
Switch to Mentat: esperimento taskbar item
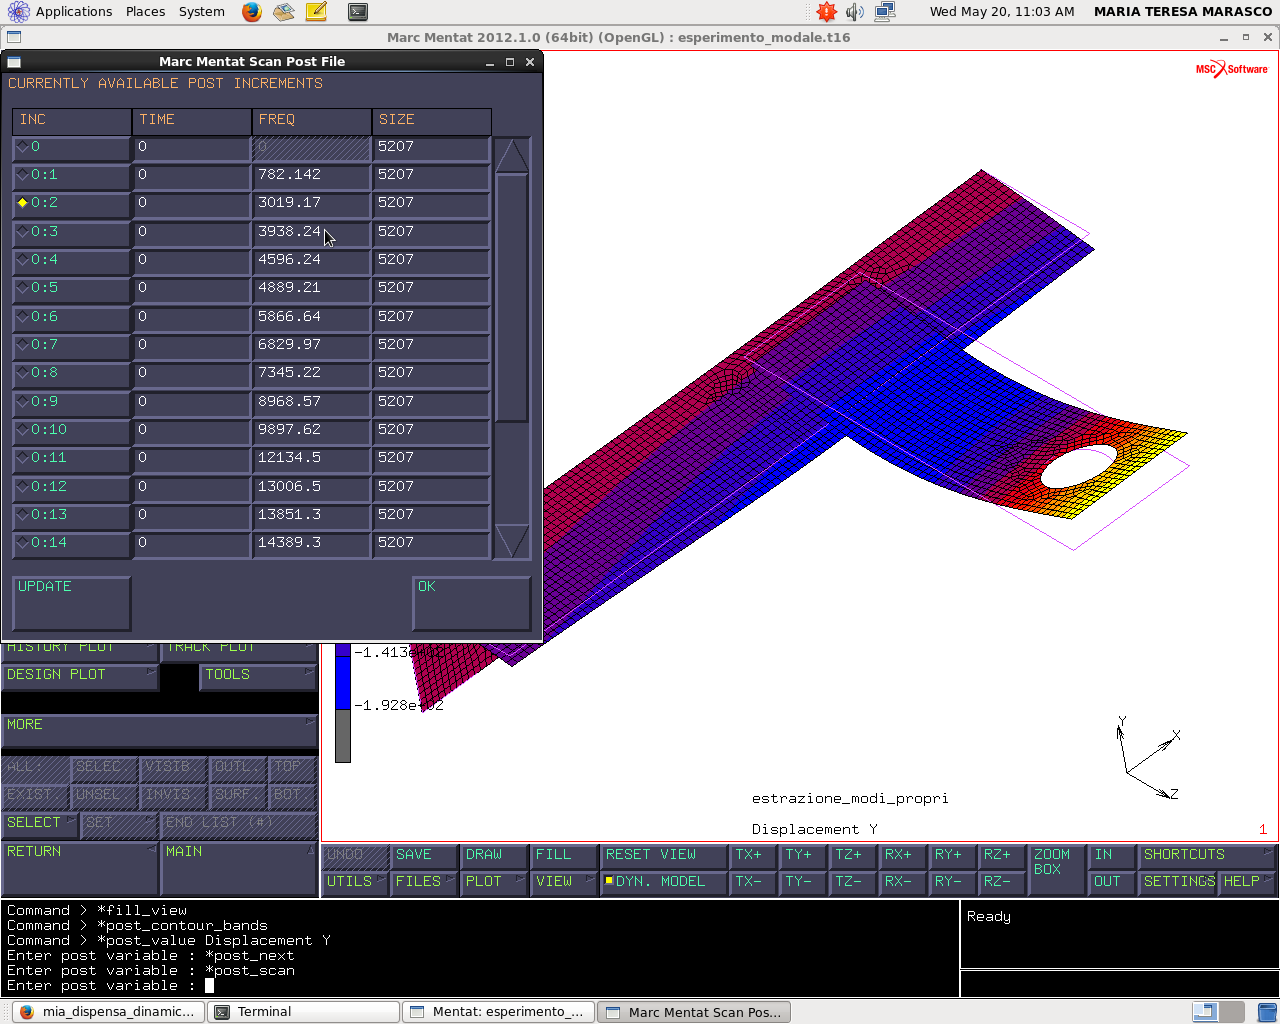[x=498, y=1012]
